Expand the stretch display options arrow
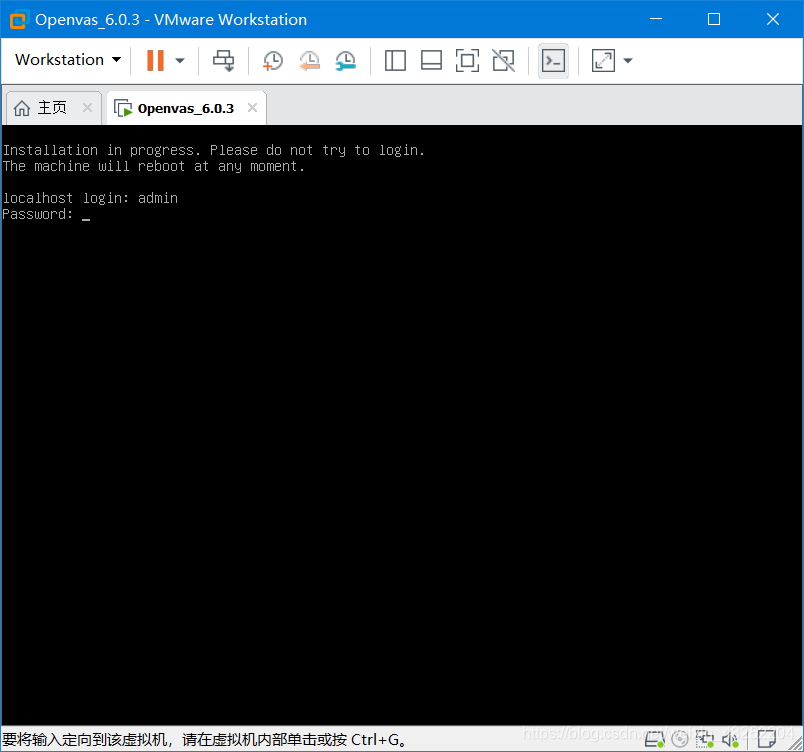This screenshot has height=752, width=804. (628, 60)
